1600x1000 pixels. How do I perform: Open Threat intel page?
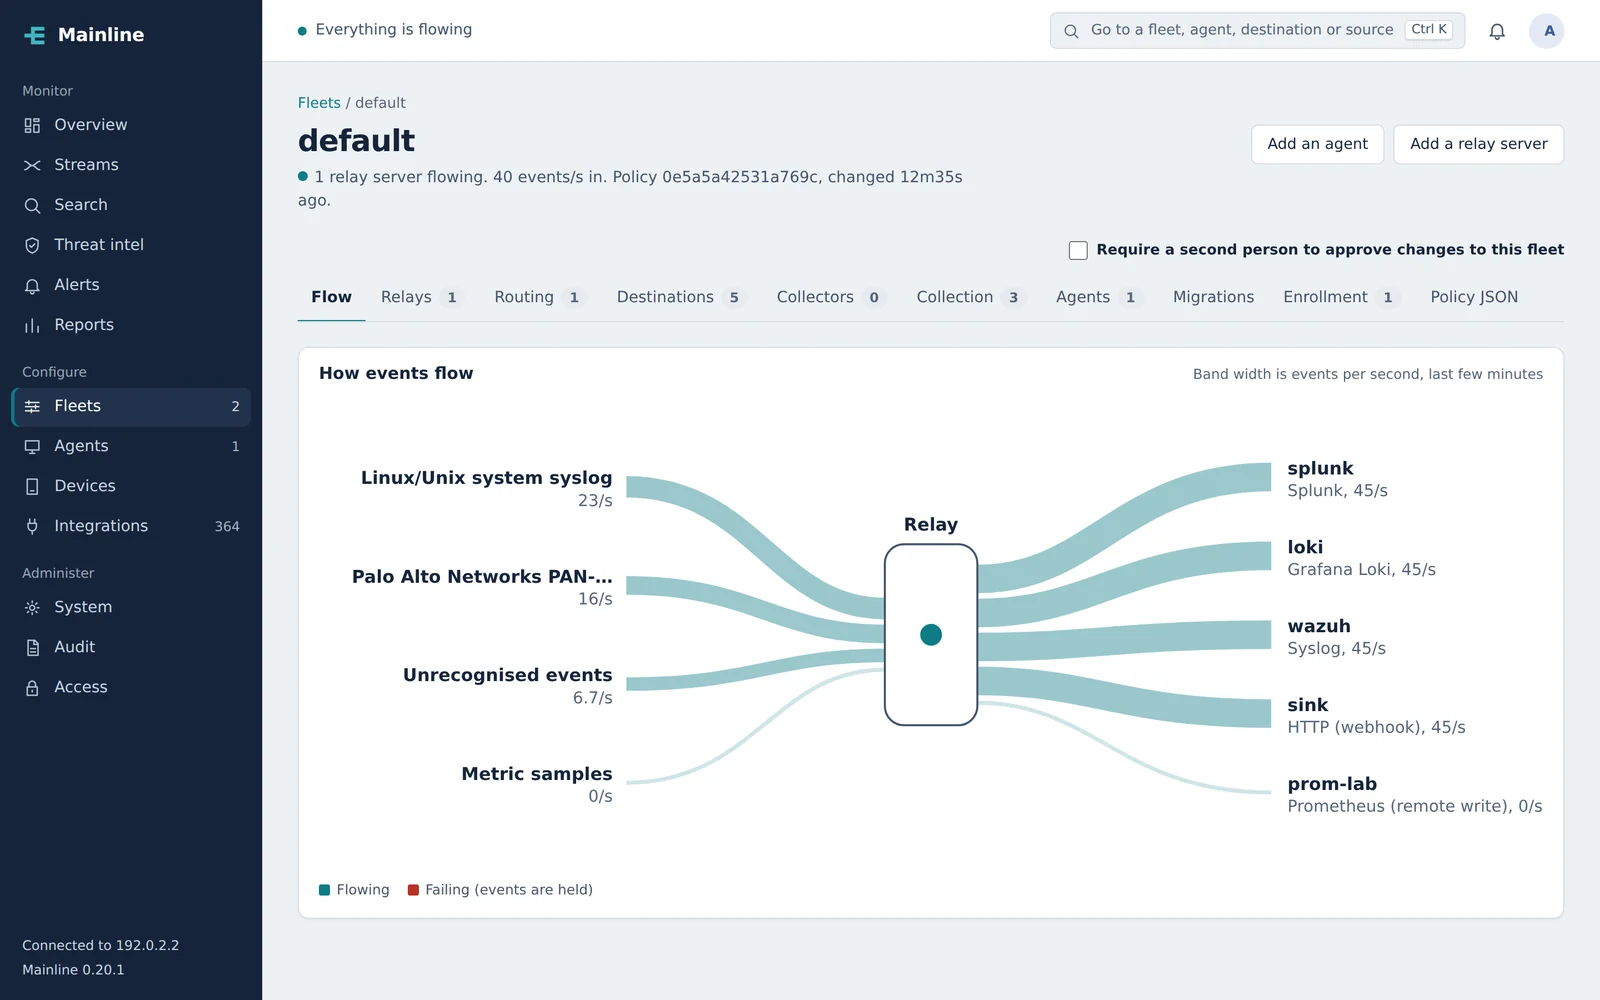[x=131, y=245]
